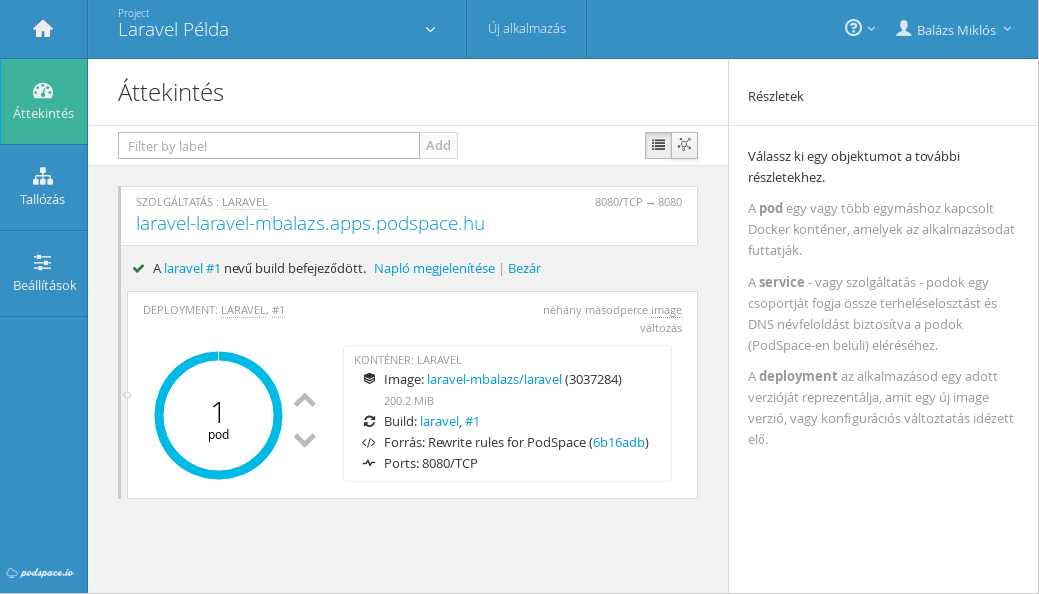
Task: Open the laravel-mbalazs/laravel image link
Action: 494,380
